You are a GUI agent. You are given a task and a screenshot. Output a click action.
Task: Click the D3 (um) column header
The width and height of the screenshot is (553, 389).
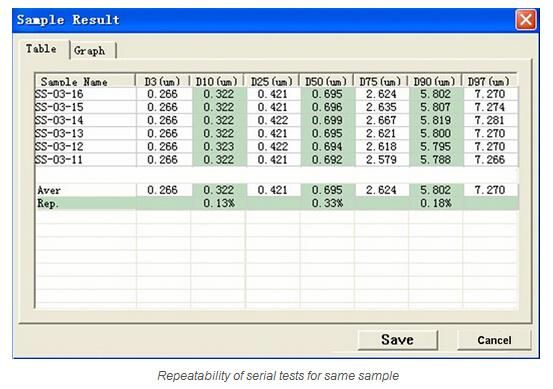tap(162, 81)
